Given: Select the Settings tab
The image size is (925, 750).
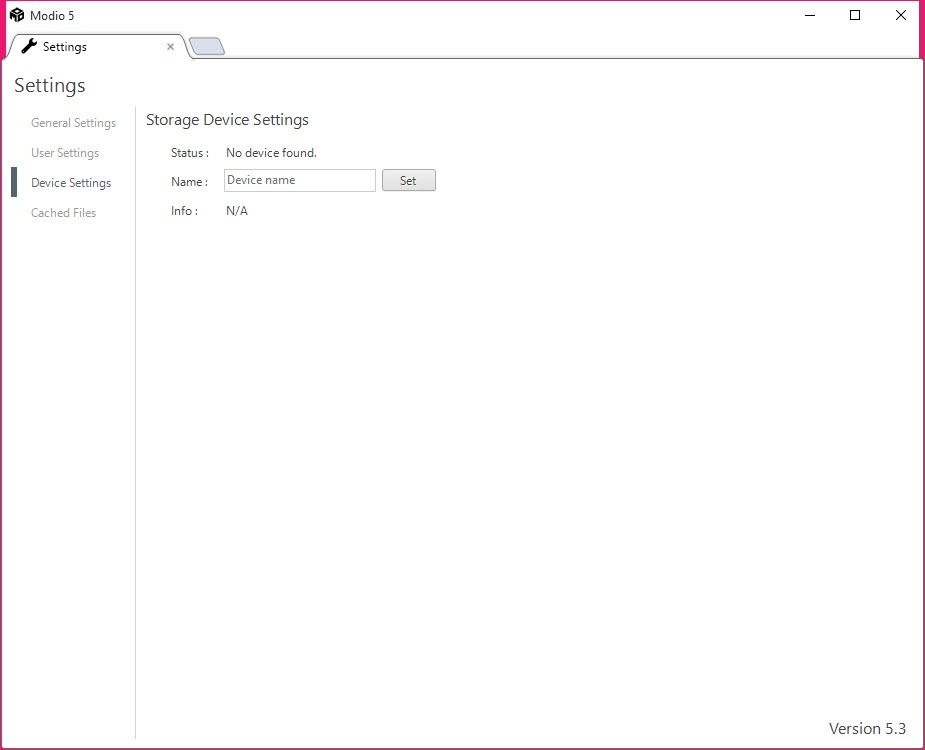Looking at the screenshot, I should 97,47.
